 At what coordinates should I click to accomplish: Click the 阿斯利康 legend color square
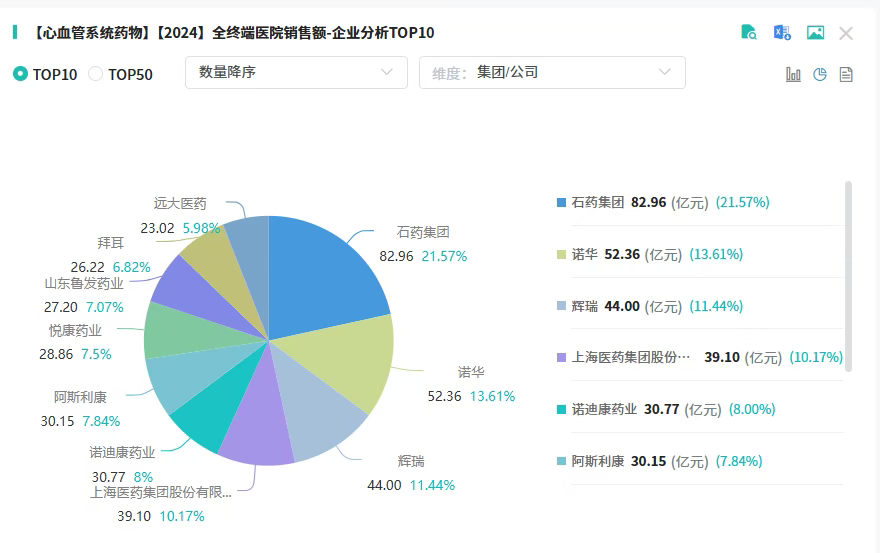click(562, 461)
